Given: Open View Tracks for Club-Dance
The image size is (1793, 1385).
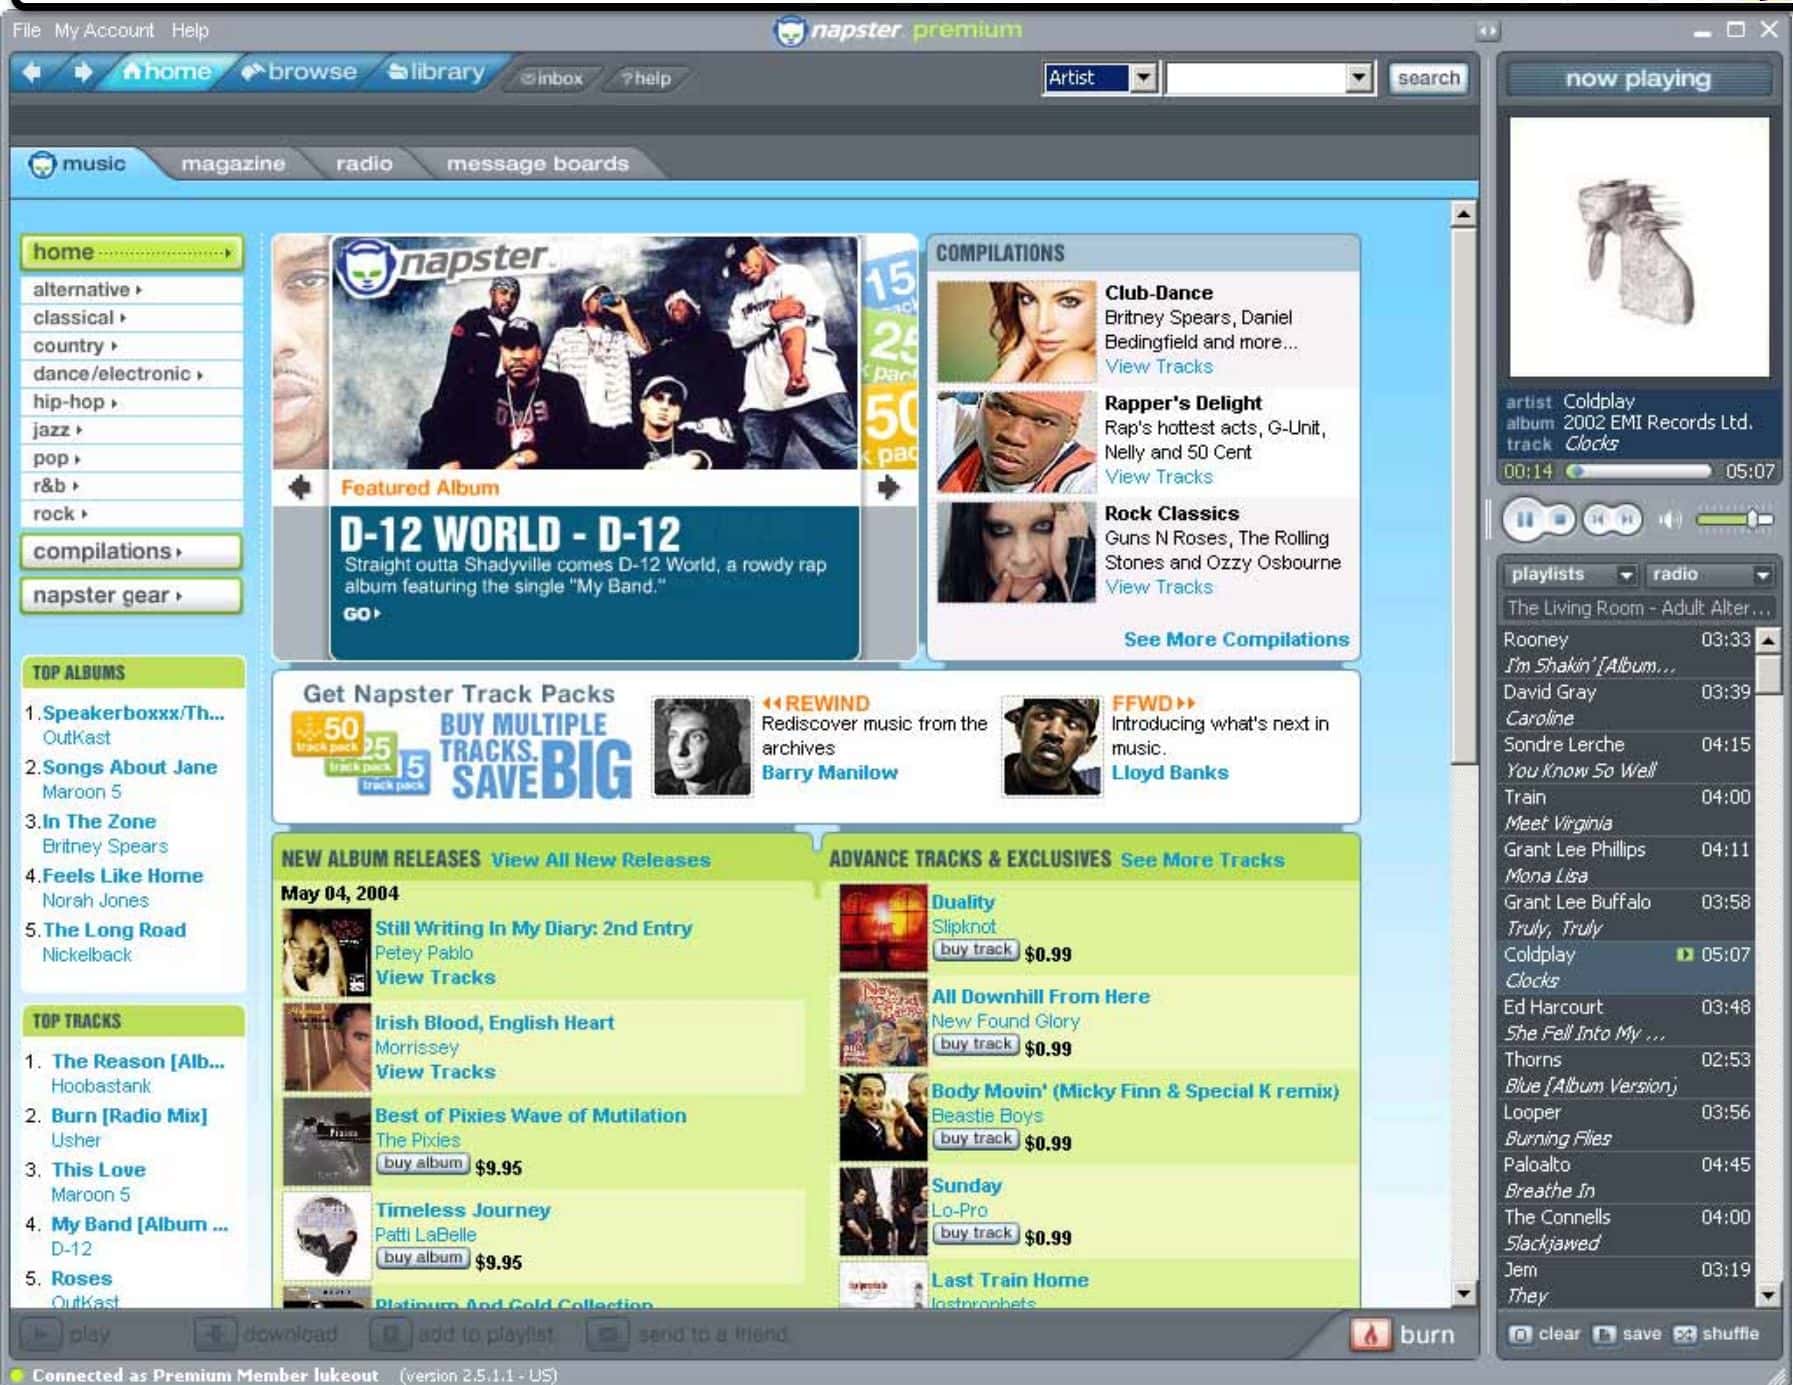Looking at the screenshot, I should pyautogui.click(x=1158, y=367).
